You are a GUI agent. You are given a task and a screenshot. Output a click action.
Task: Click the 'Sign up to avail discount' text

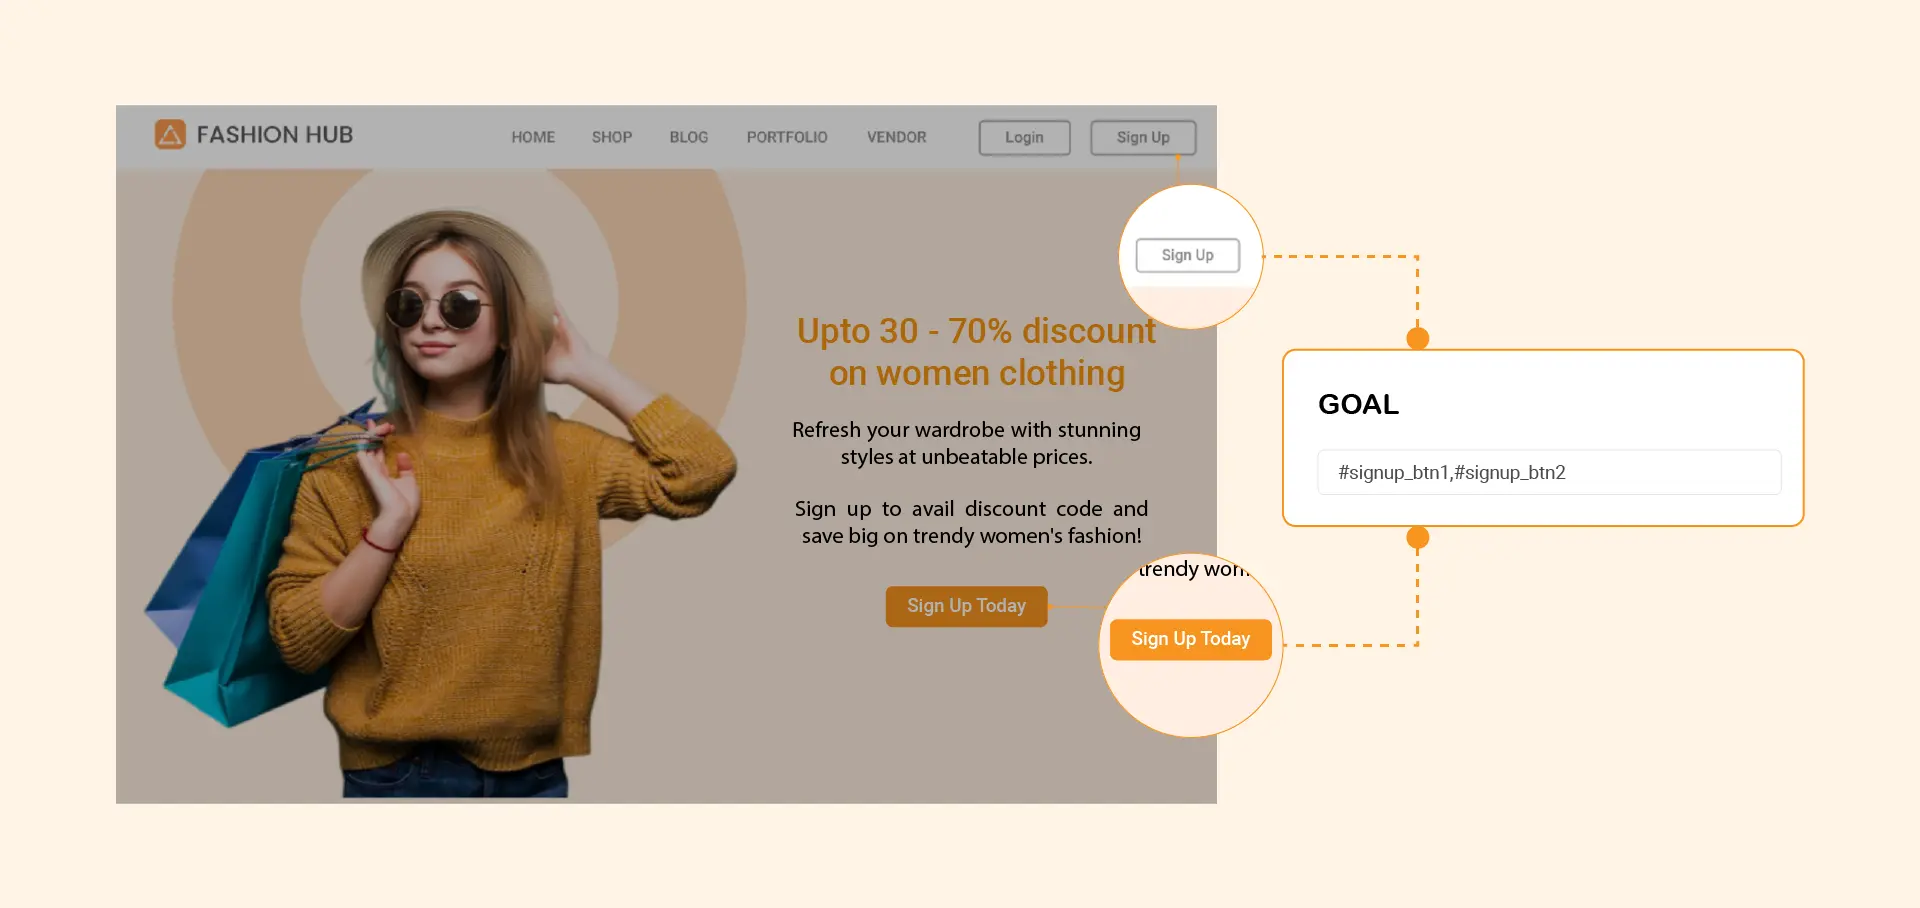pos(971,522)
